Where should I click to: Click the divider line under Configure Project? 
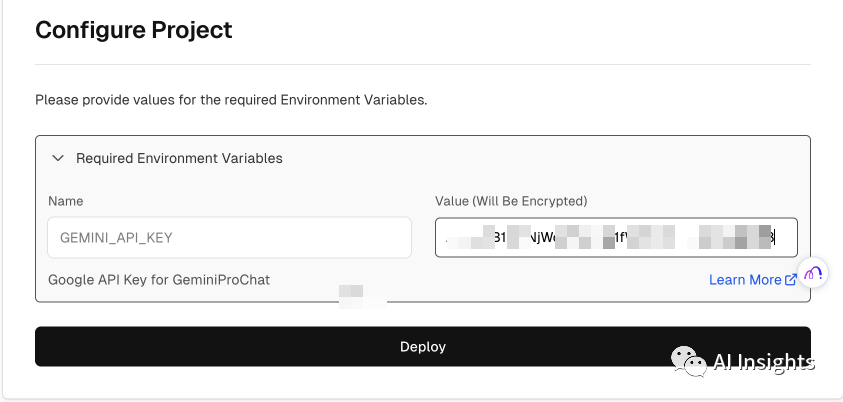422,65
